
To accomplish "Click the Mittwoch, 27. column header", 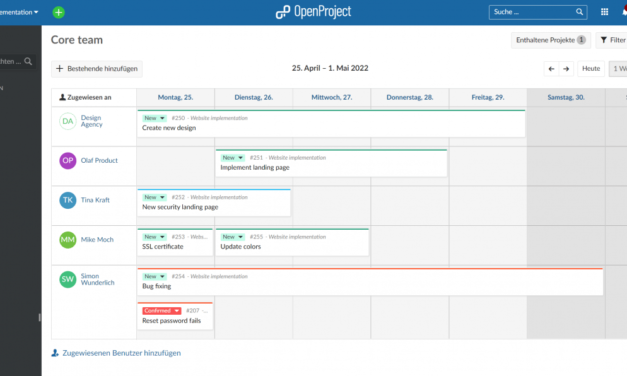I will tap(332, 97).
